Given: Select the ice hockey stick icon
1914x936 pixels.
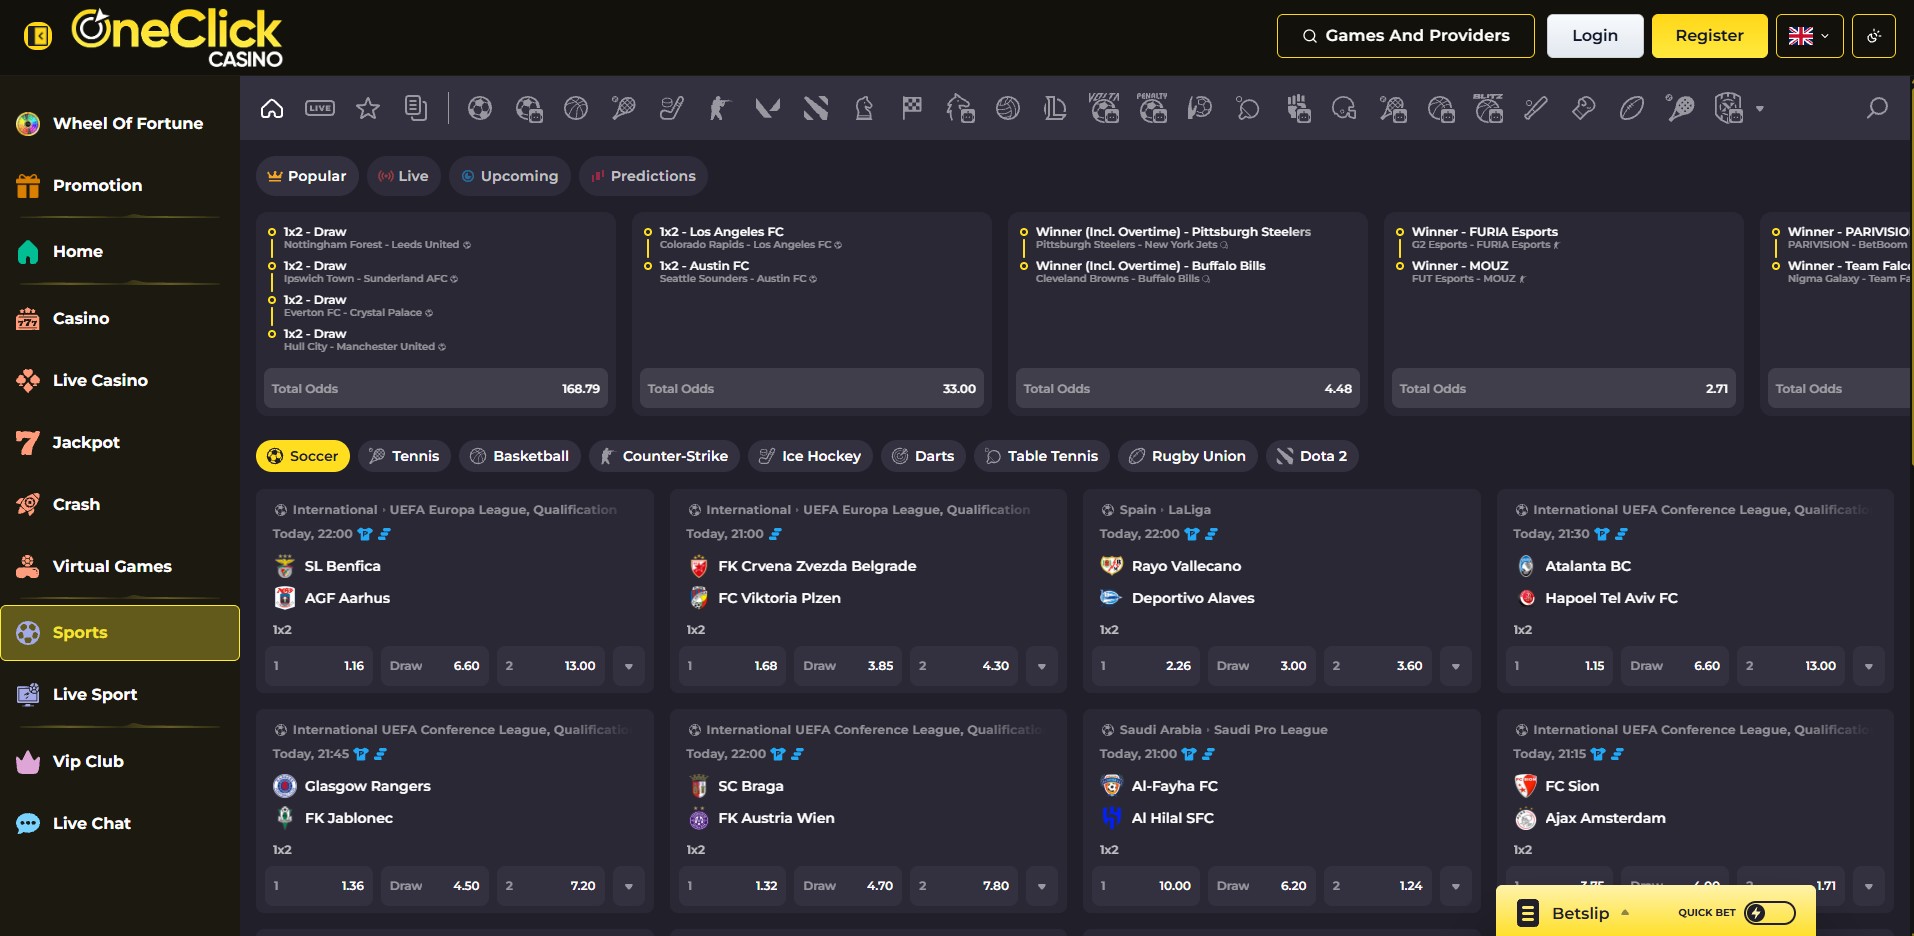Looking at the screenshot, I should [x=672, y=108].
